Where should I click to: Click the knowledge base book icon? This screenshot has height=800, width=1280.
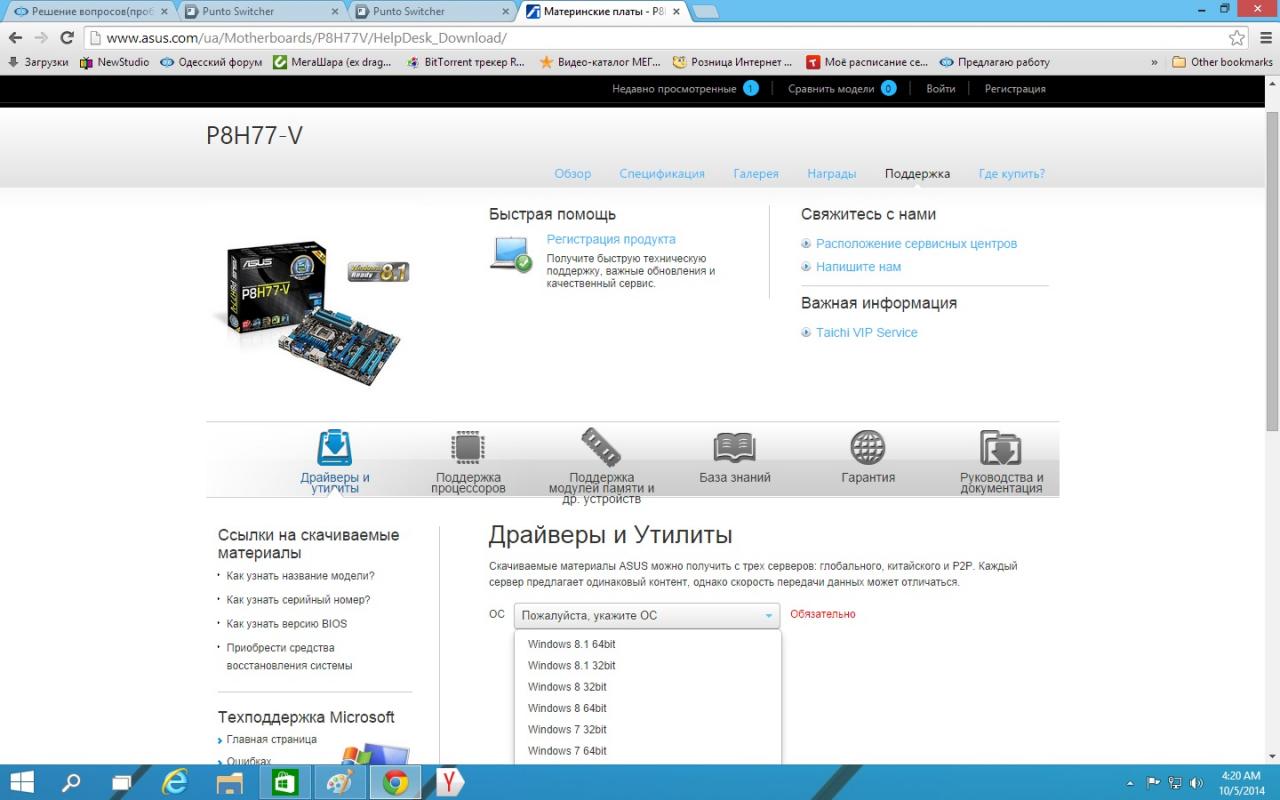[734, 447]
